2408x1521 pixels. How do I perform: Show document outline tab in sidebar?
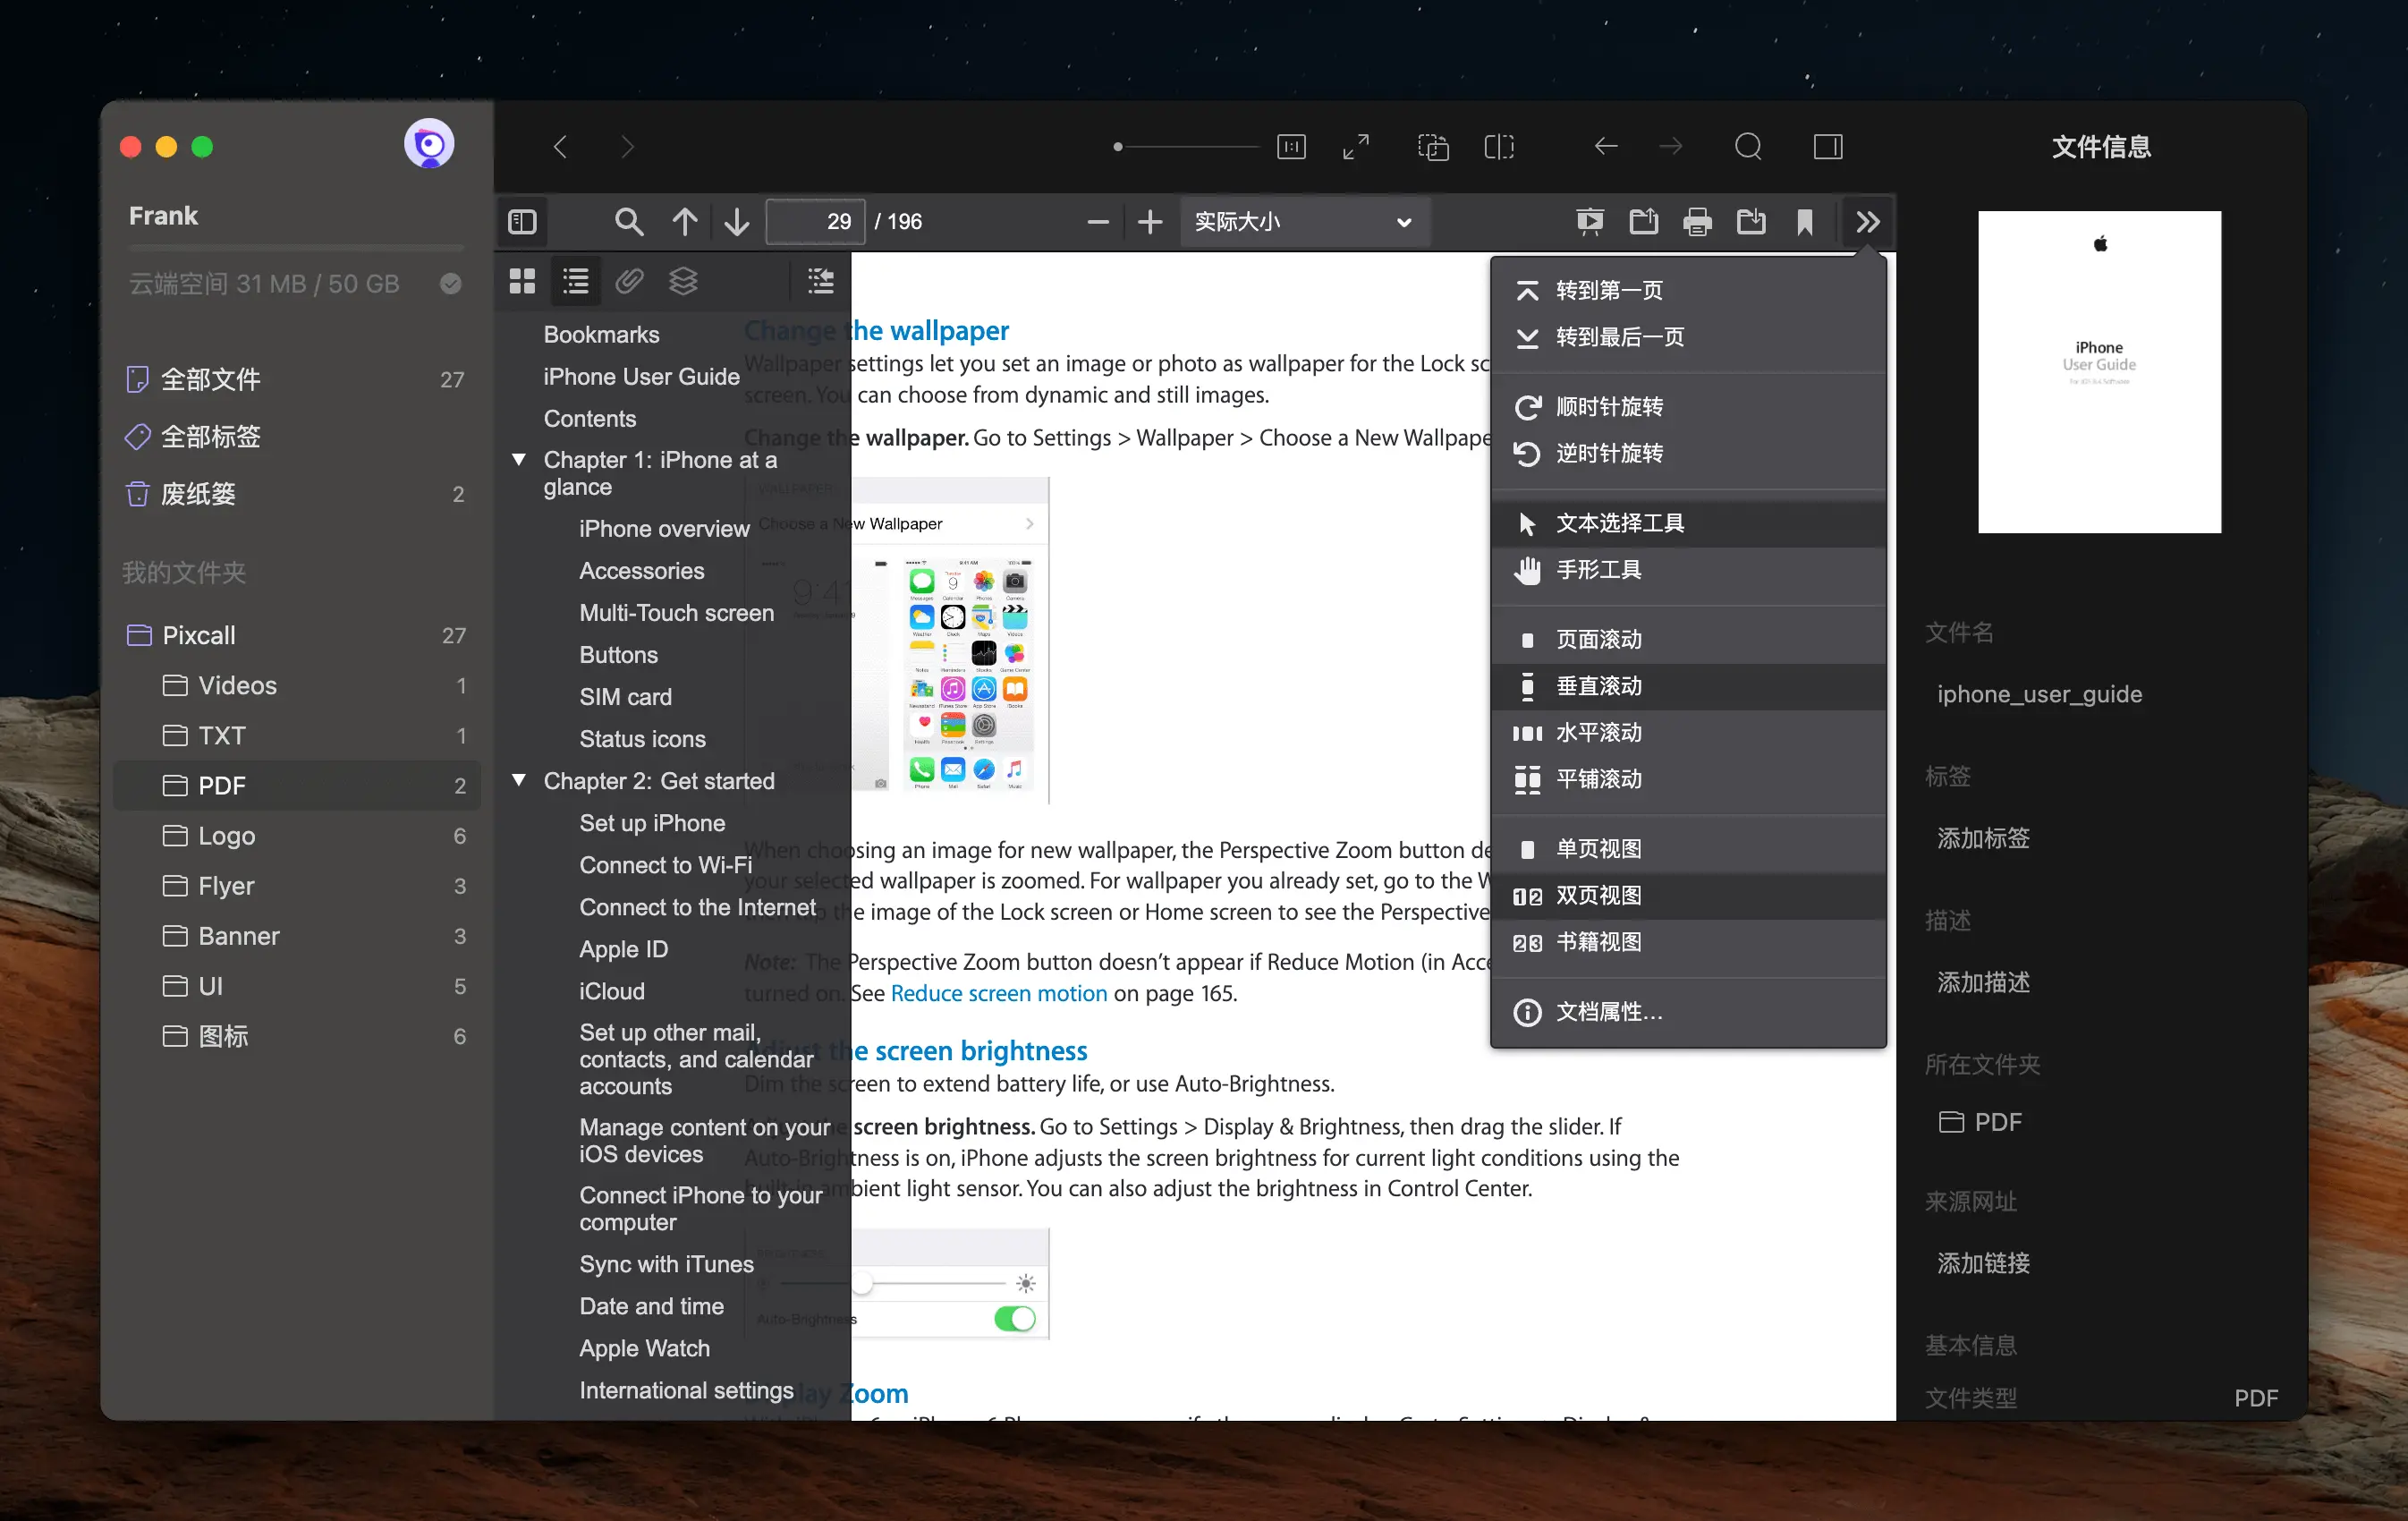(576, 281)
